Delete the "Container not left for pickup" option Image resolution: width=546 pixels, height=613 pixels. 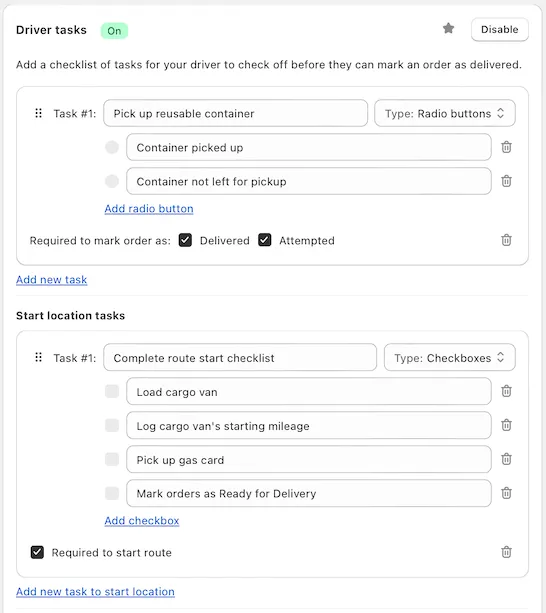tap(506, 181)
